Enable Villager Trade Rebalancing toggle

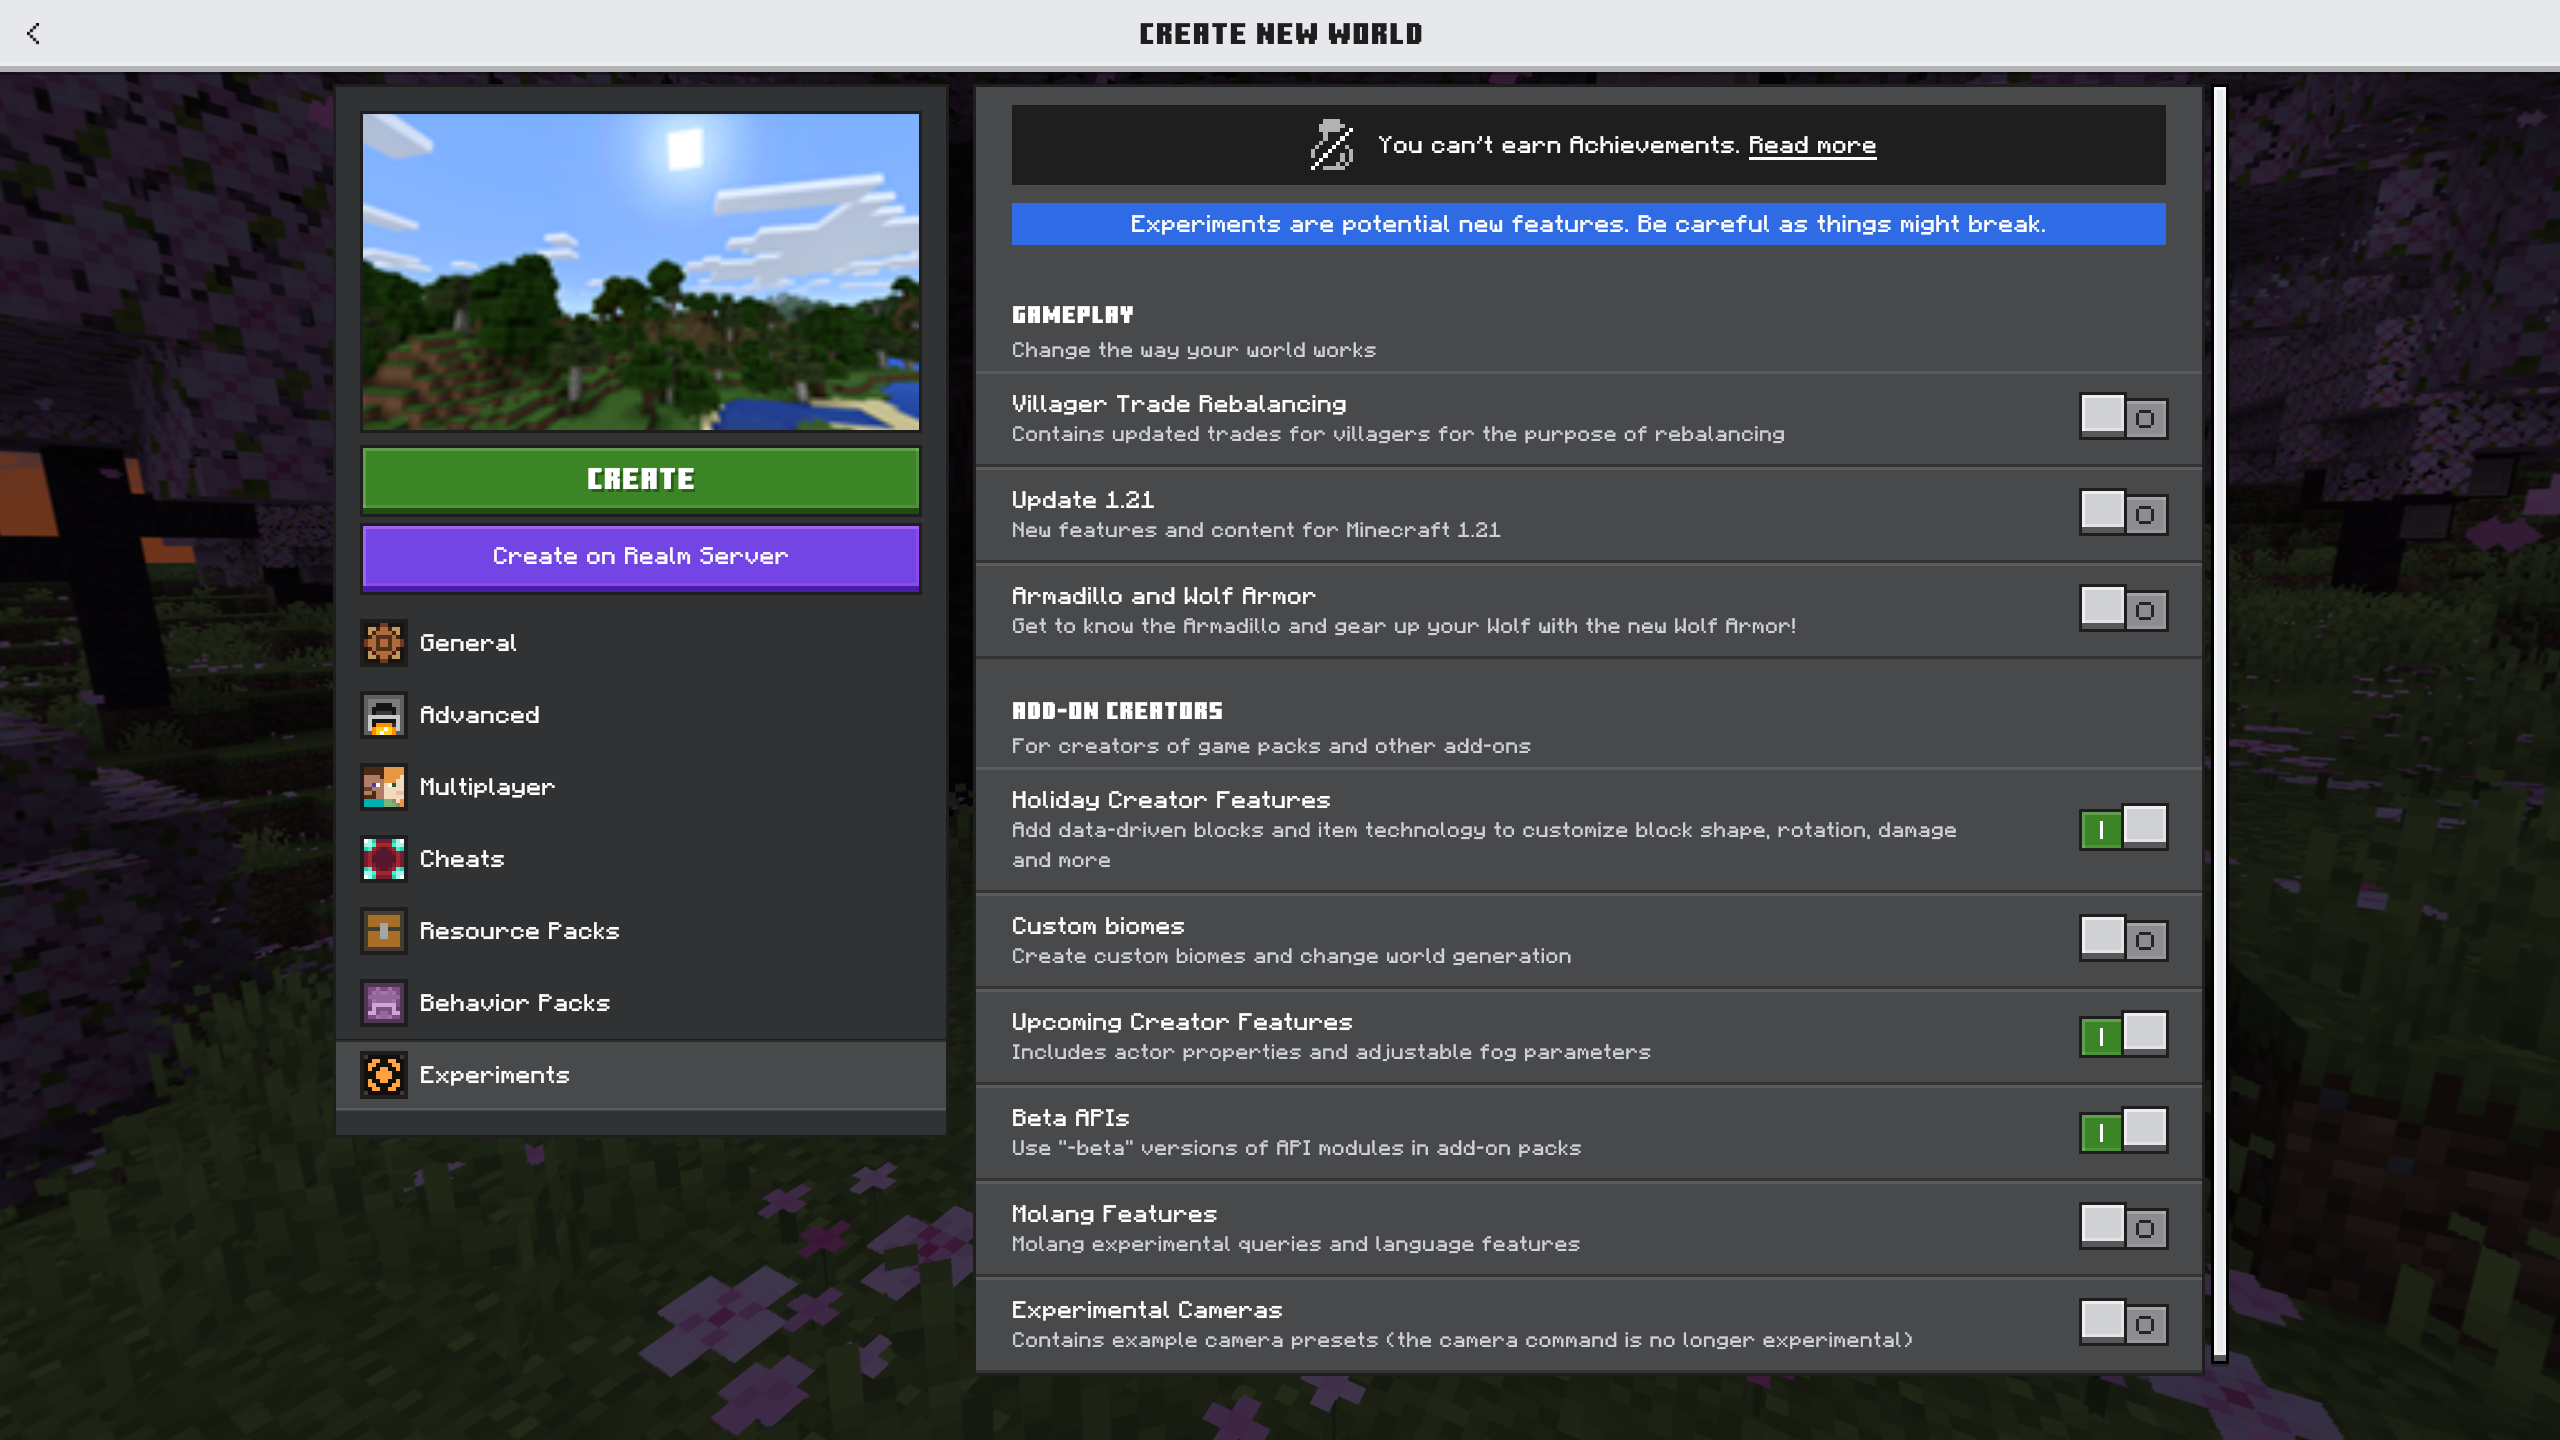click(x=2123, y=416)
